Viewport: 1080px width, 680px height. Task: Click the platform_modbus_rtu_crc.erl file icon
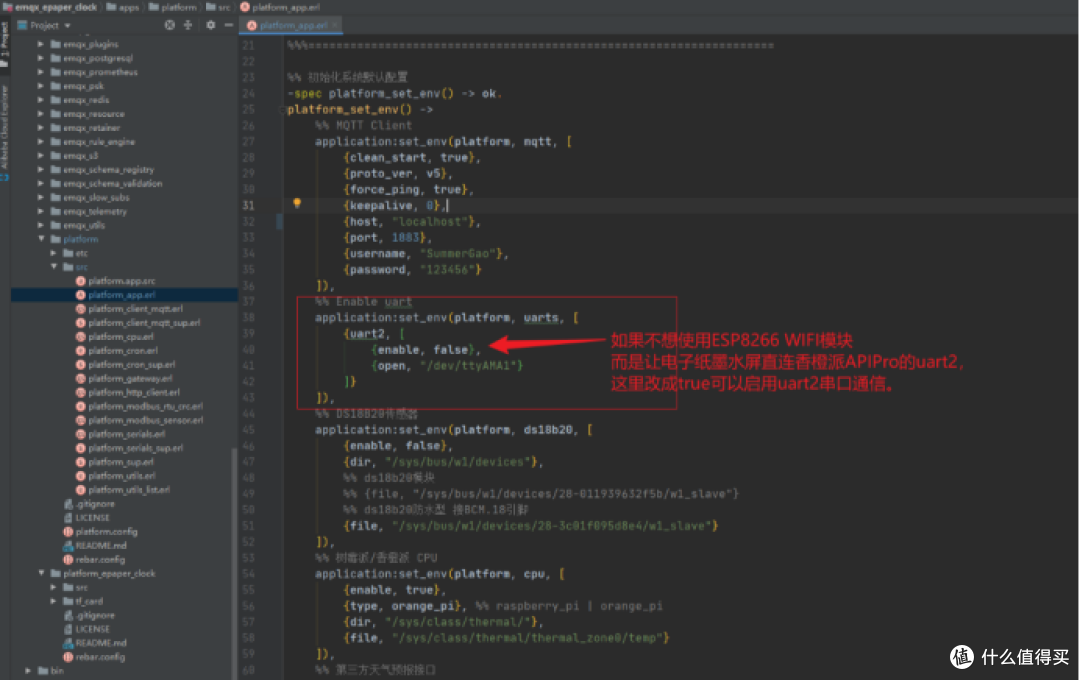click(81, 406)
